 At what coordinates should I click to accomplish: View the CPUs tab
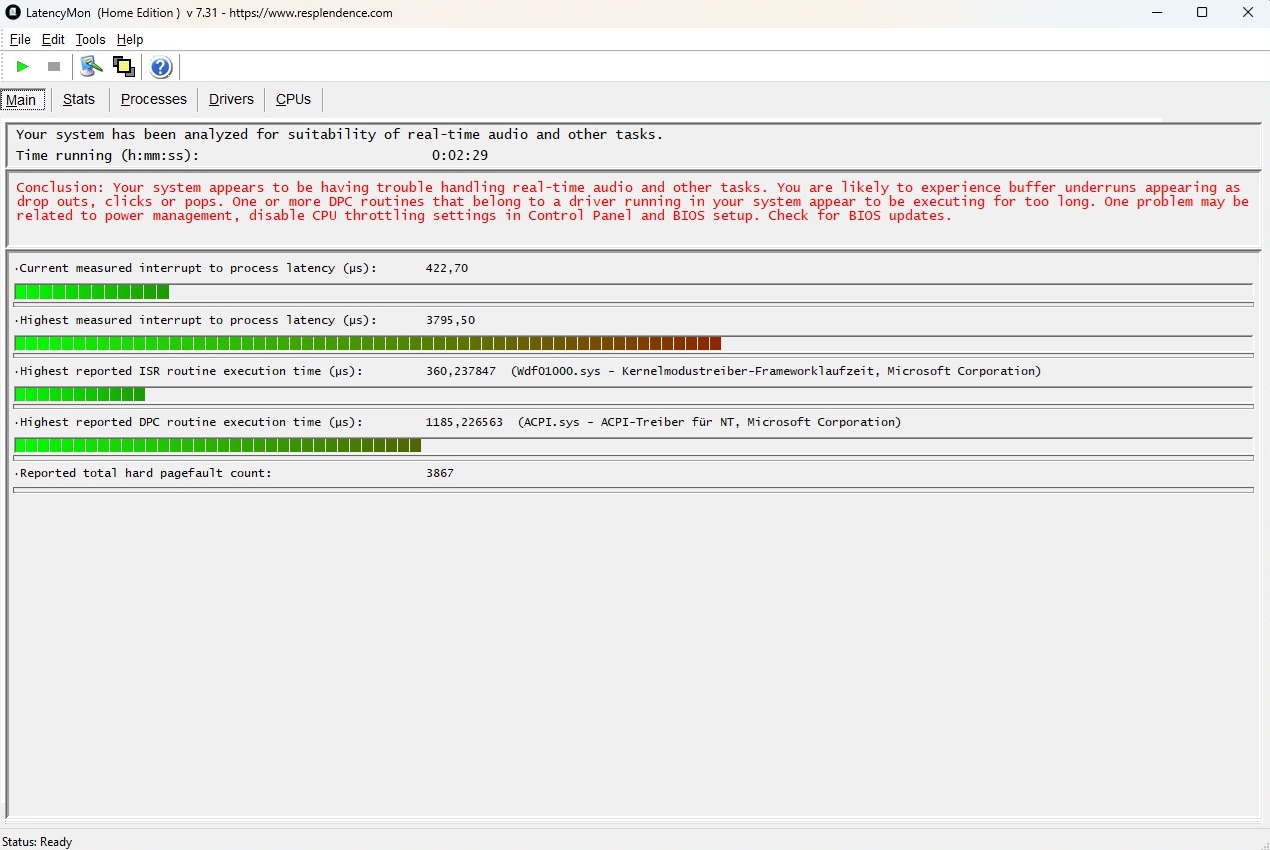293,99
